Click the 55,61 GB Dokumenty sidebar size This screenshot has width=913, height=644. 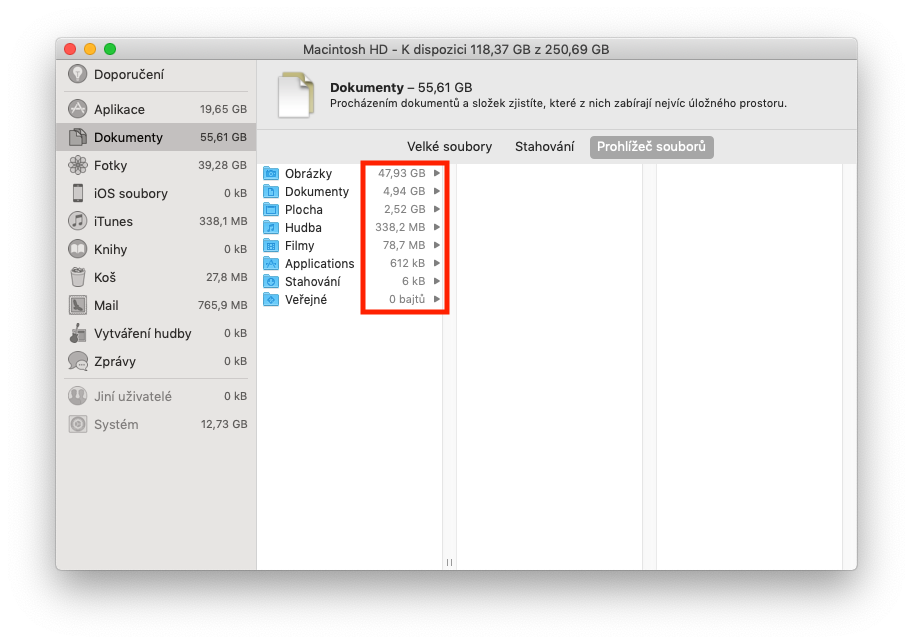pyautogui.click(x=223, y=137)
